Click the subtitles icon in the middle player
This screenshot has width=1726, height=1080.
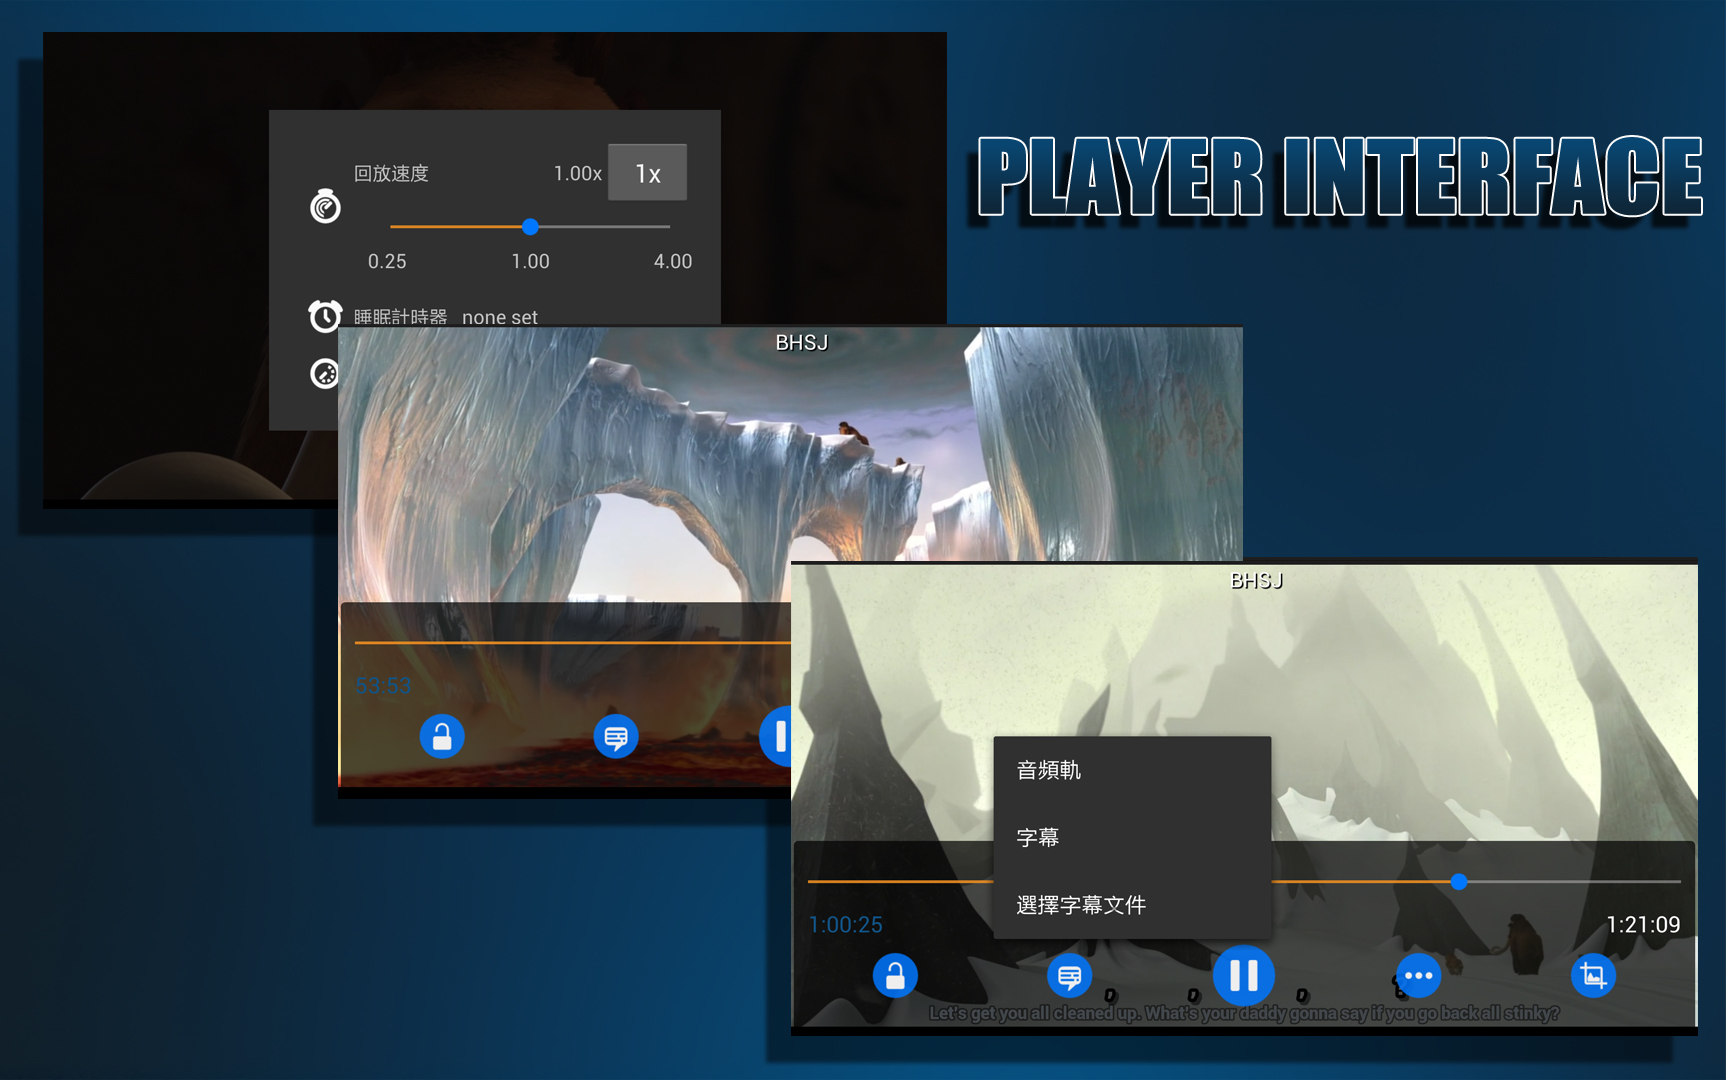[x=616, y=737]
